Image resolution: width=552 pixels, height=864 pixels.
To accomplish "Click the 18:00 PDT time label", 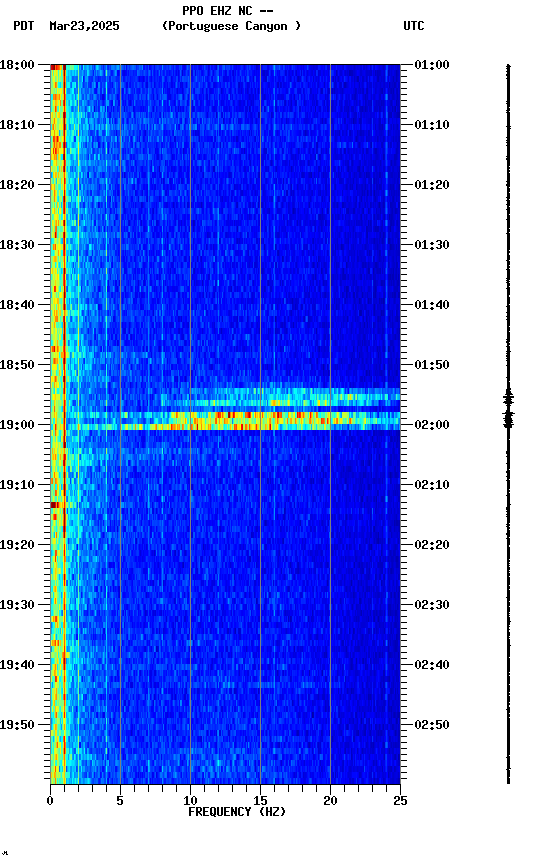I will coord(17,65).
